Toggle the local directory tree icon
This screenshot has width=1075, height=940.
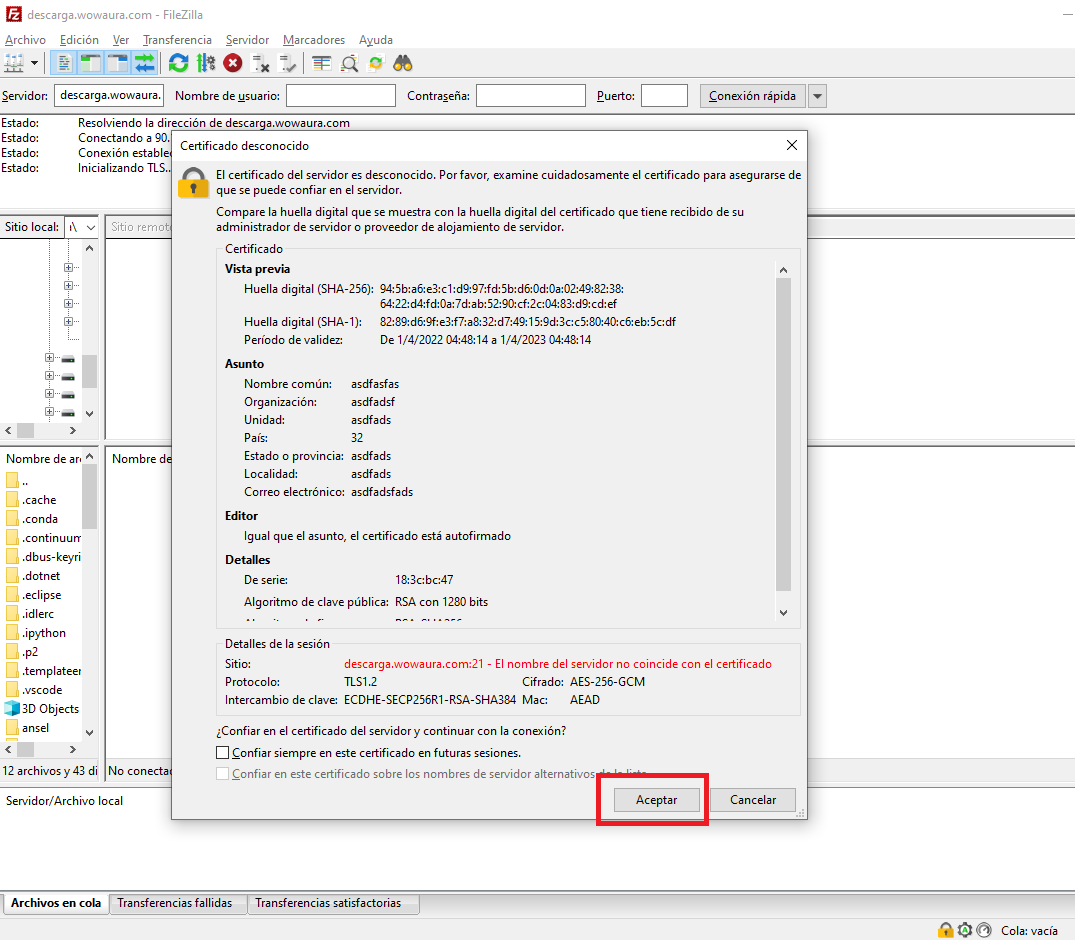(90, 64)
